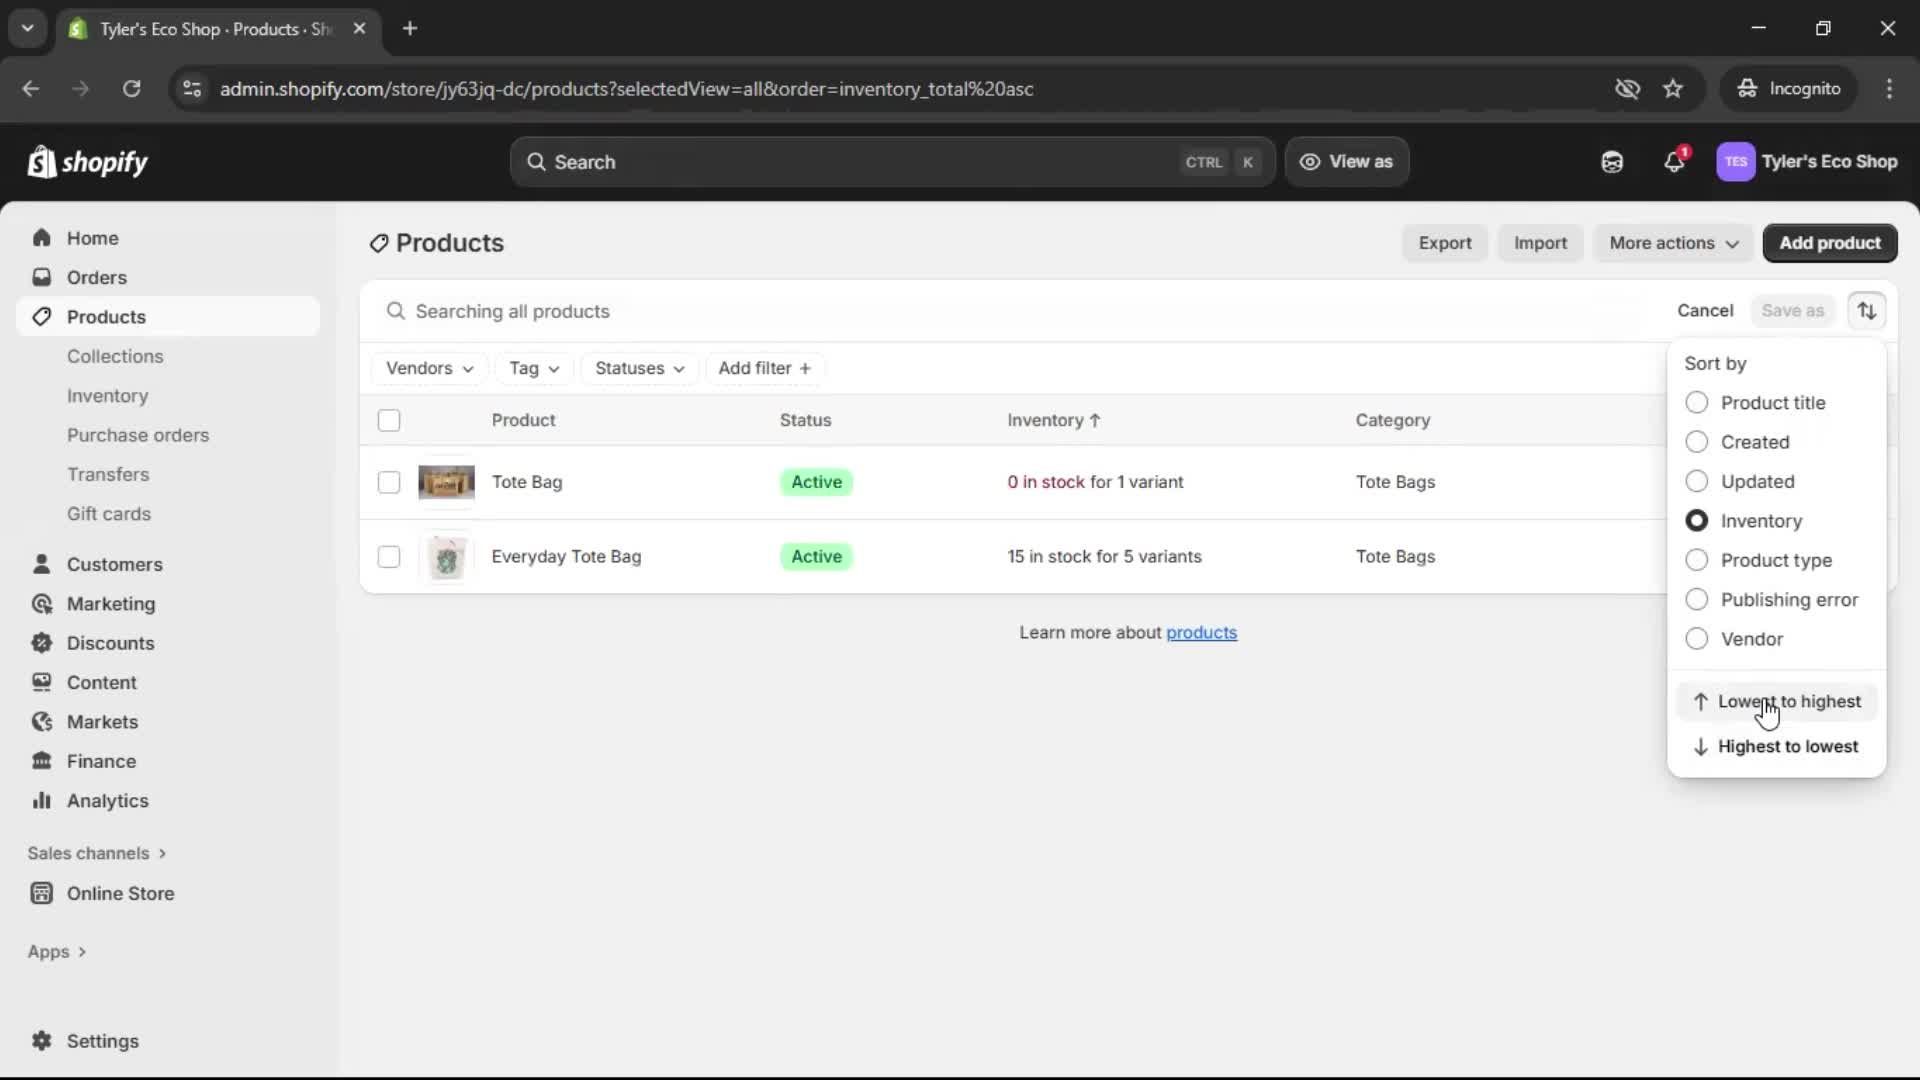Expand the Sales channels section
Image resolution: width=1920 pixels, height=1080 pixels.
point(96,853)
